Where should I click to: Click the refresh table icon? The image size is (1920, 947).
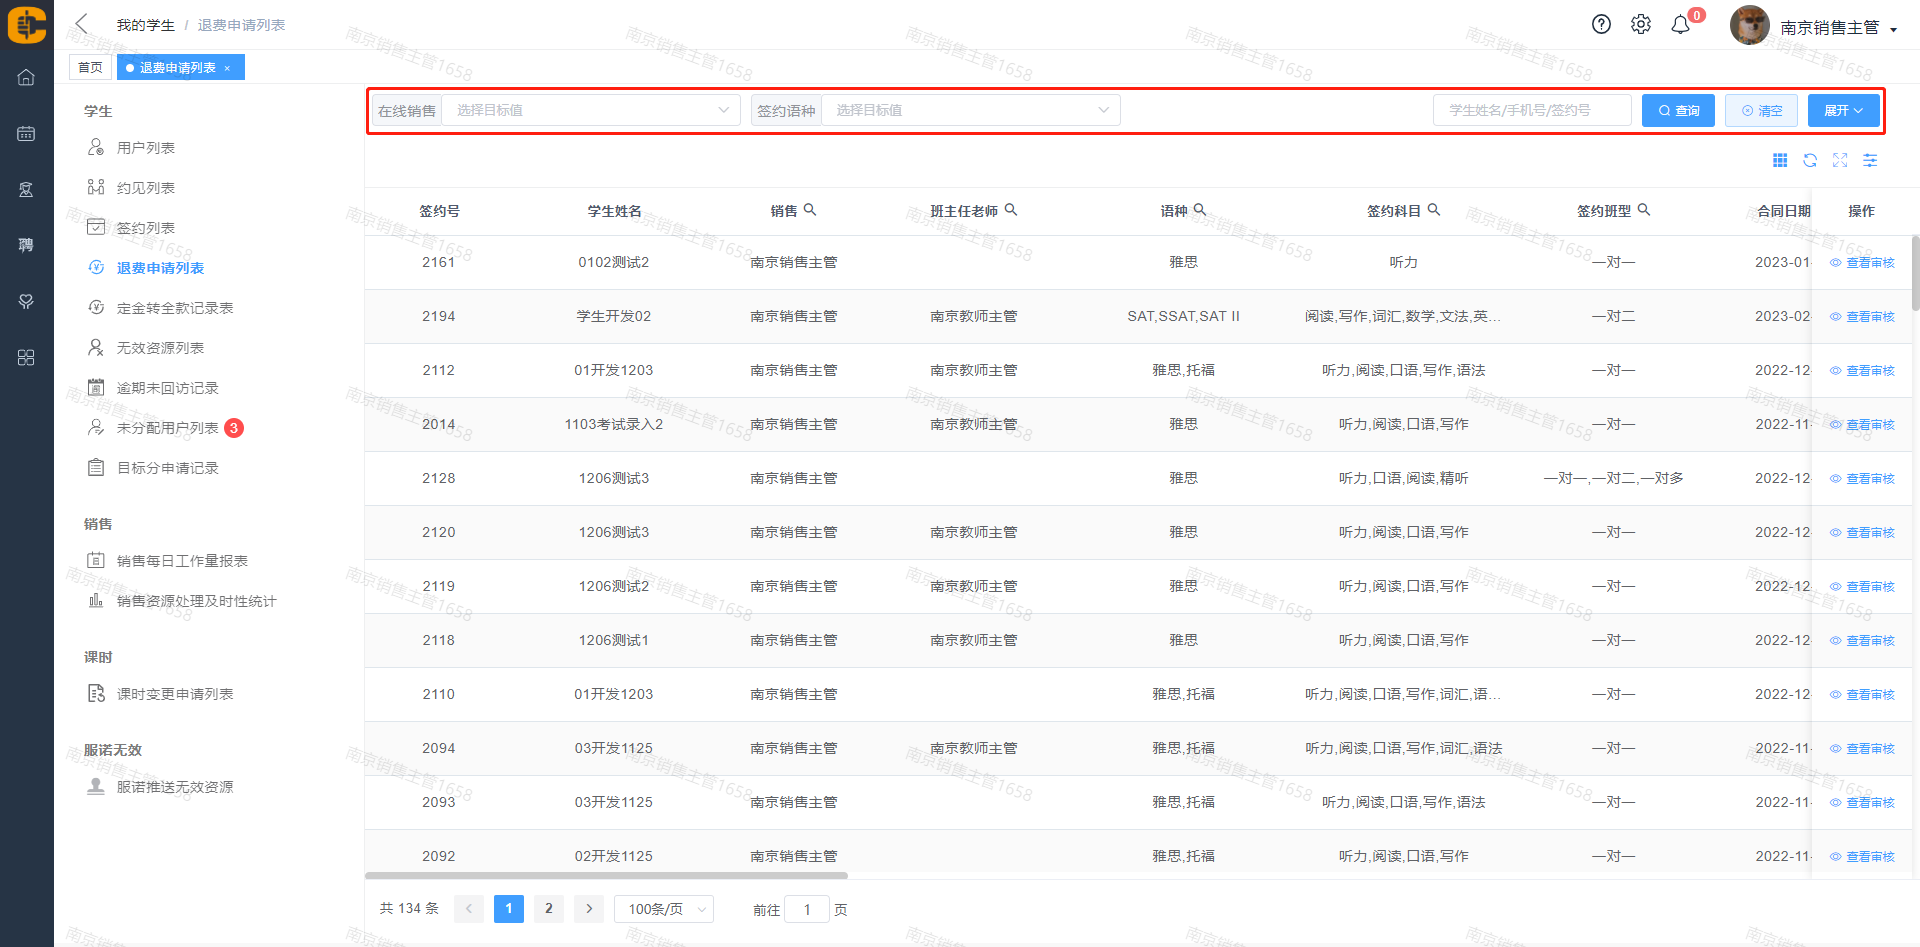coord(1810,160)
